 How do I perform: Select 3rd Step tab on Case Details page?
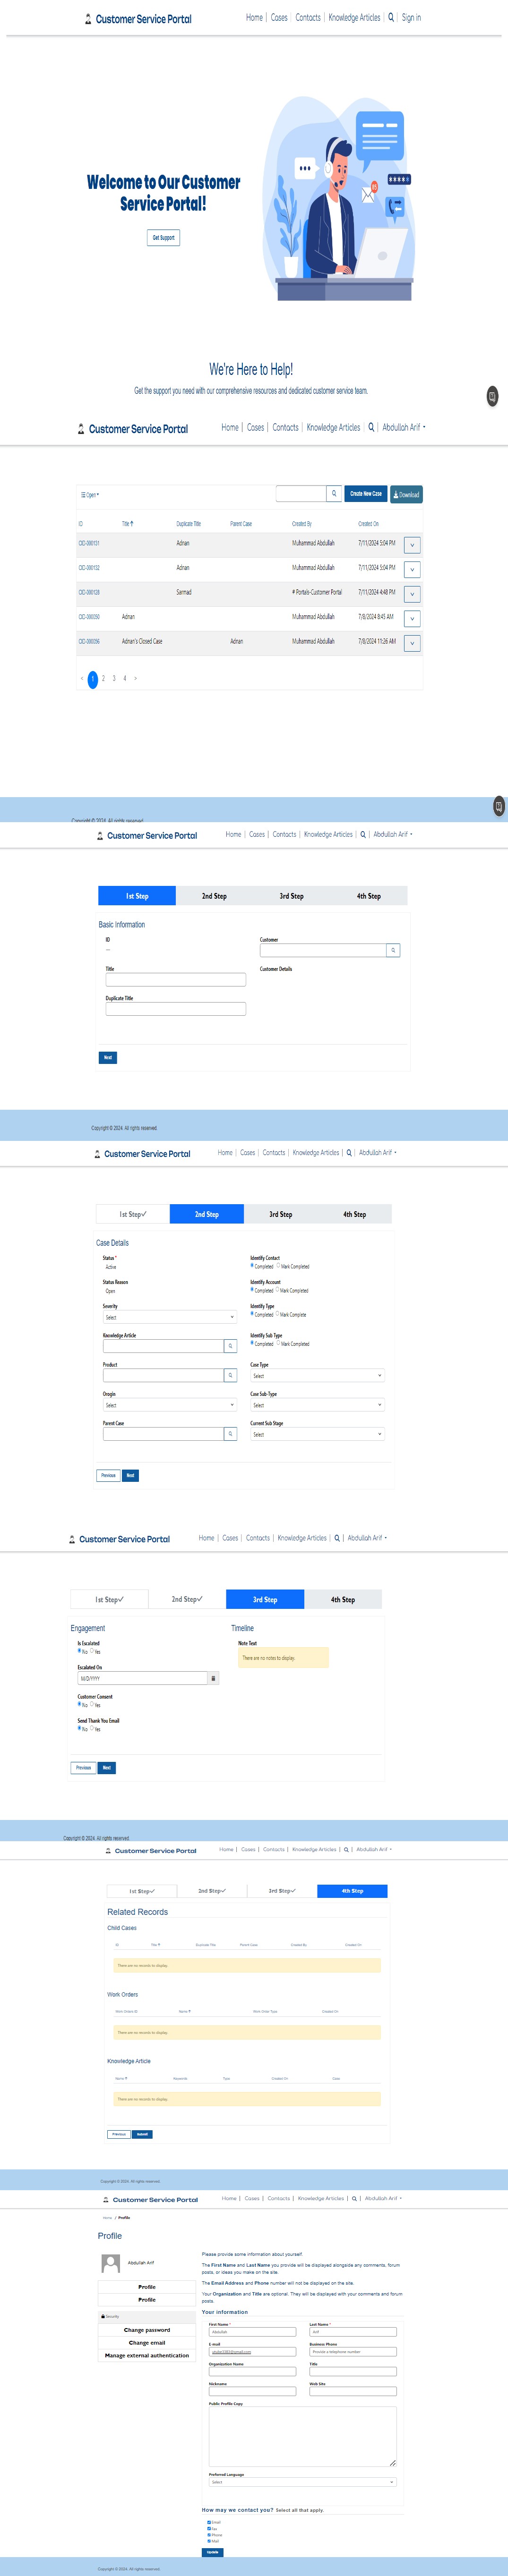point(281,1214)
